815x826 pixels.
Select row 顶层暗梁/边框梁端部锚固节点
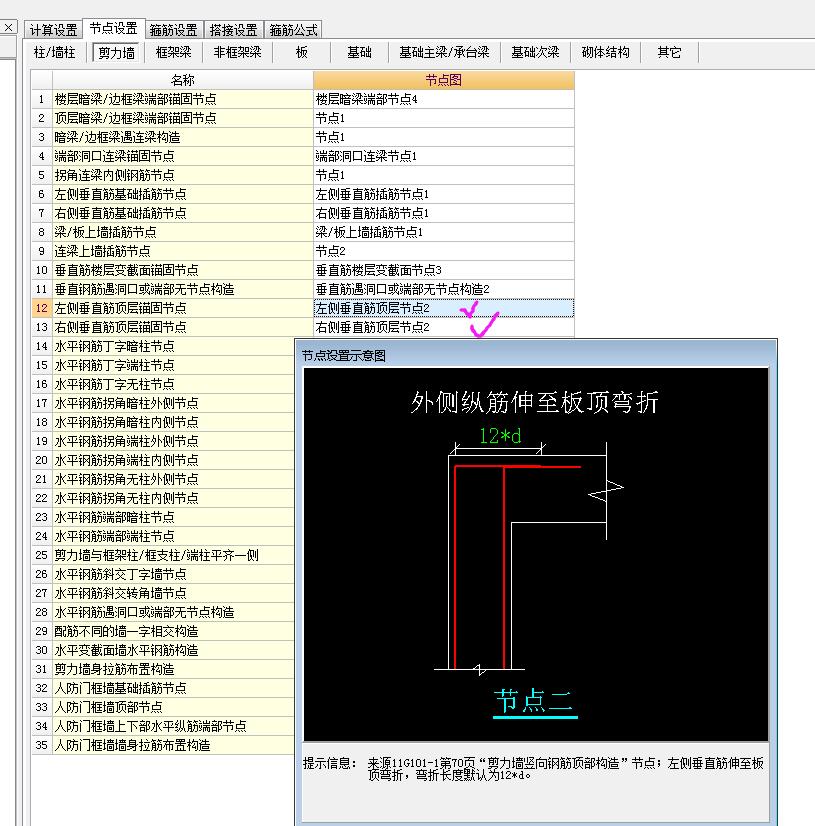click(x=182, y=118)
